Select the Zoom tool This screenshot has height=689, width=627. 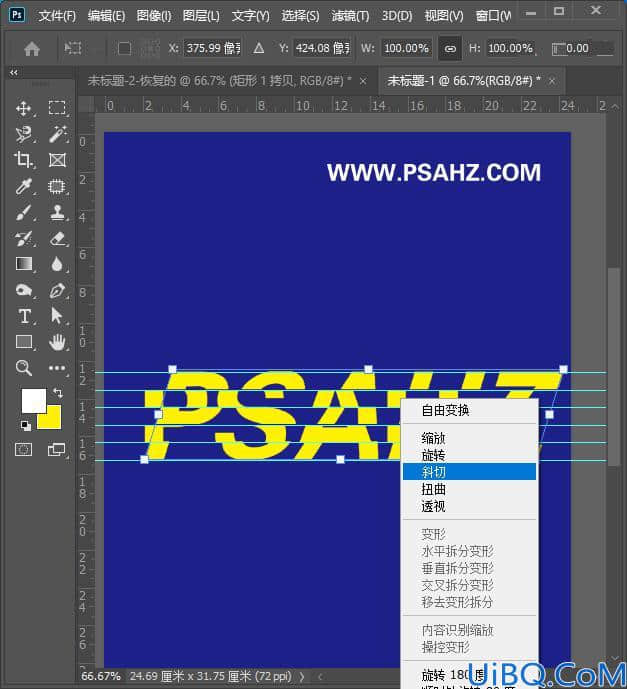pyautogui.click(x=23, y=368)
